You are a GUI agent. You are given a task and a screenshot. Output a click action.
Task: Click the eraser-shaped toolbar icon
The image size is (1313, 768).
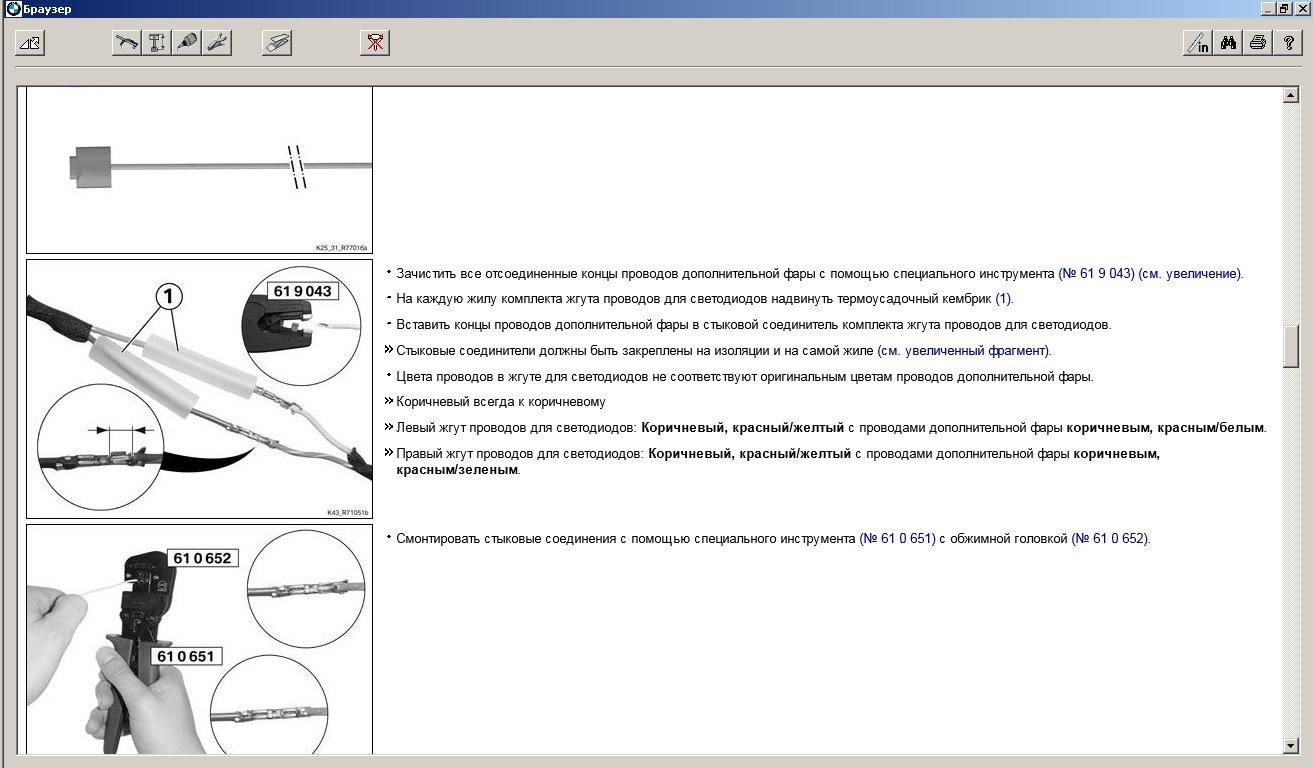click(x=277, y=43)
